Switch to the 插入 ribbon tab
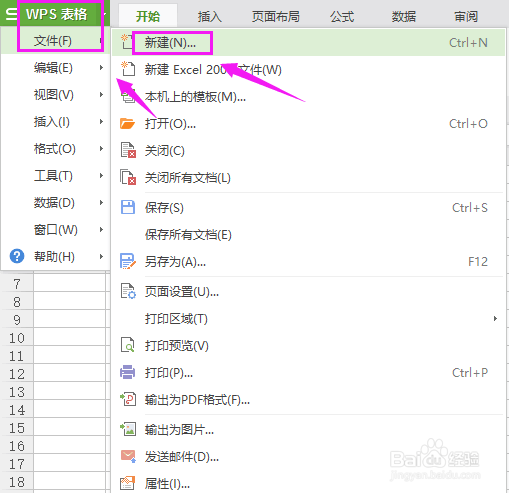The width and height of the screenshot is (509, 493). 210,16
